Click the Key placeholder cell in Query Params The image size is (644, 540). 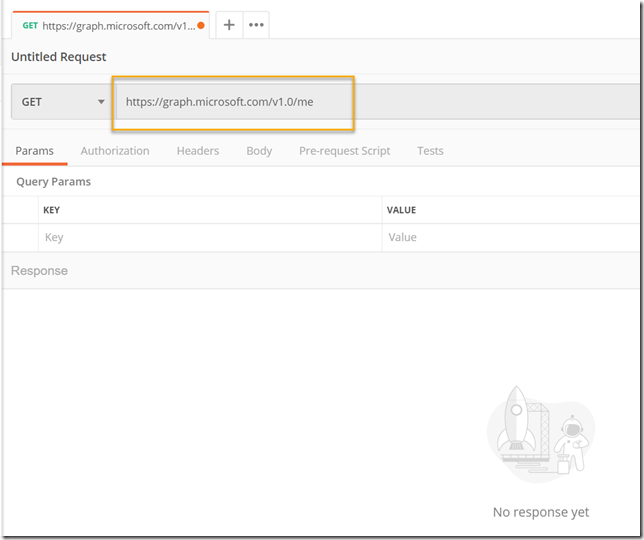[210, 237]
